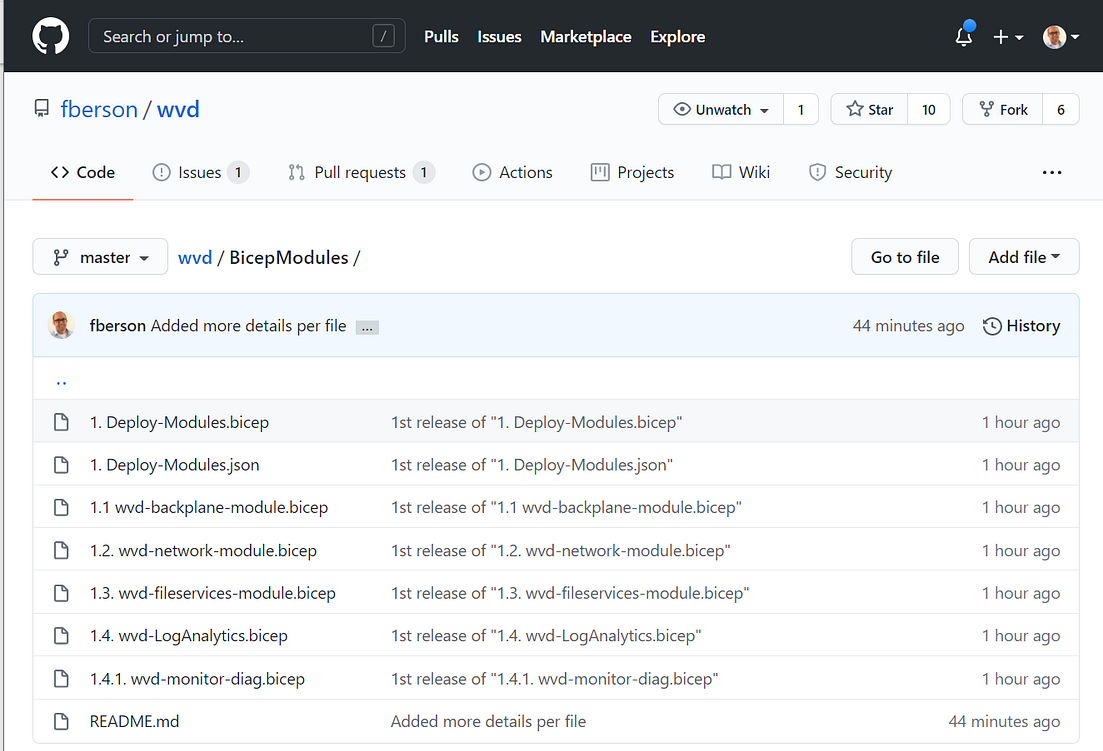Open the fberson owner link

[x=99, y=109]
